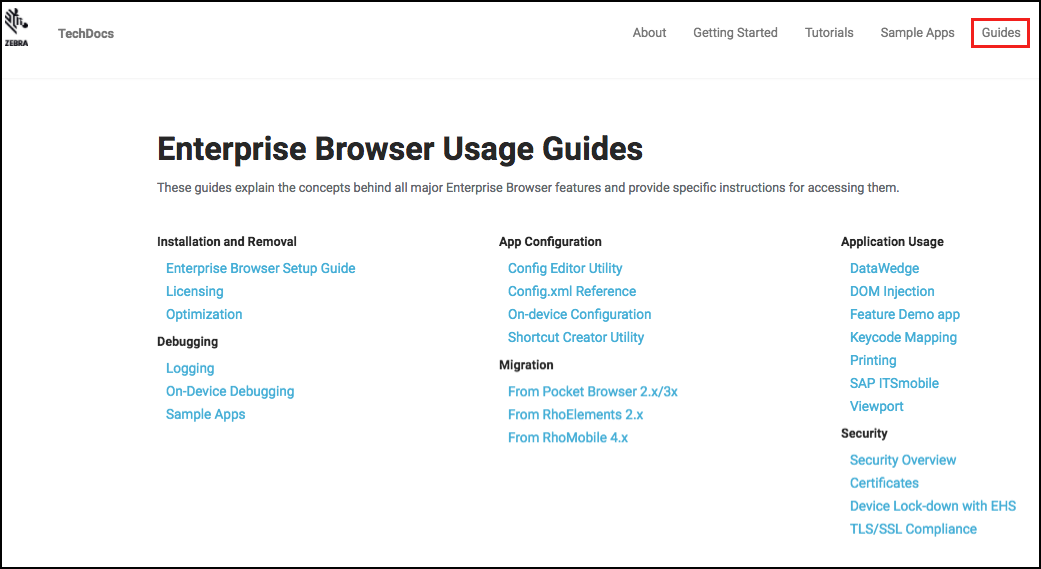The height and width of the screenshot is (569, 1041).
Task: Open Sample Apps under Debugging
Action: [205, 414]
